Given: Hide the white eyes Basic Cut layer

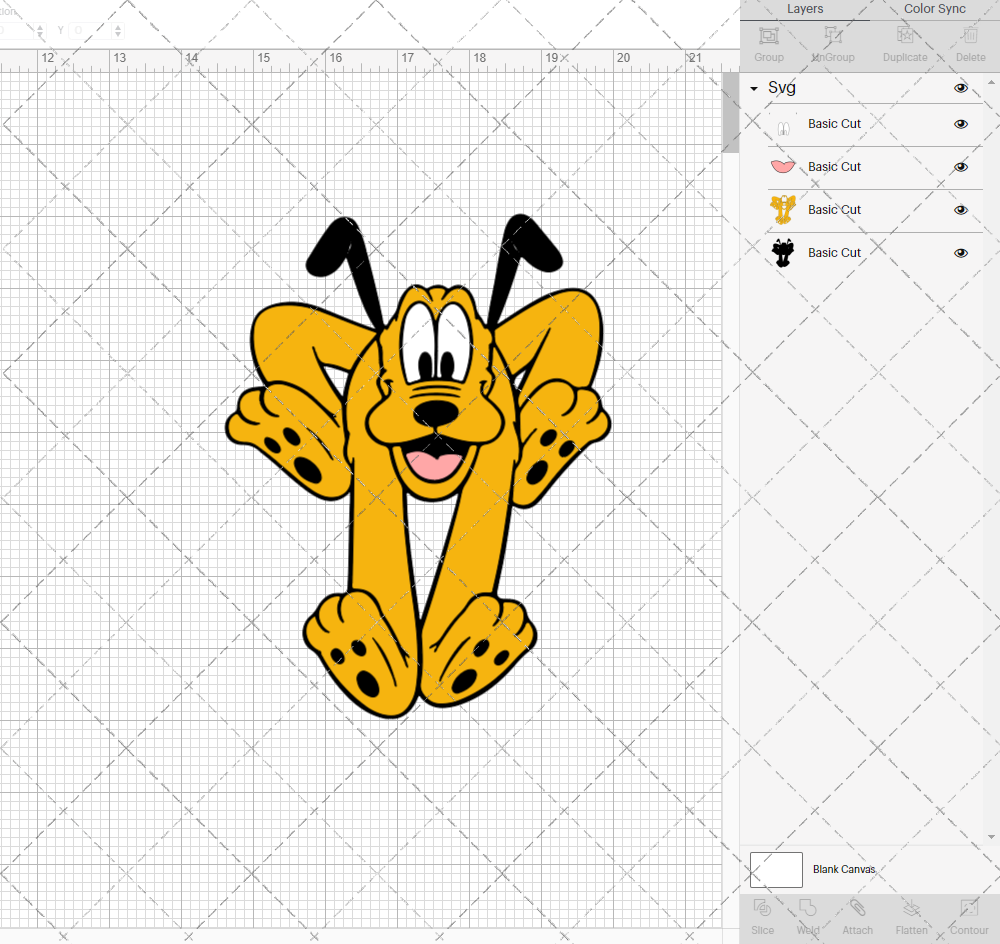Looking at the screenshot, I should tap(960, 124).
